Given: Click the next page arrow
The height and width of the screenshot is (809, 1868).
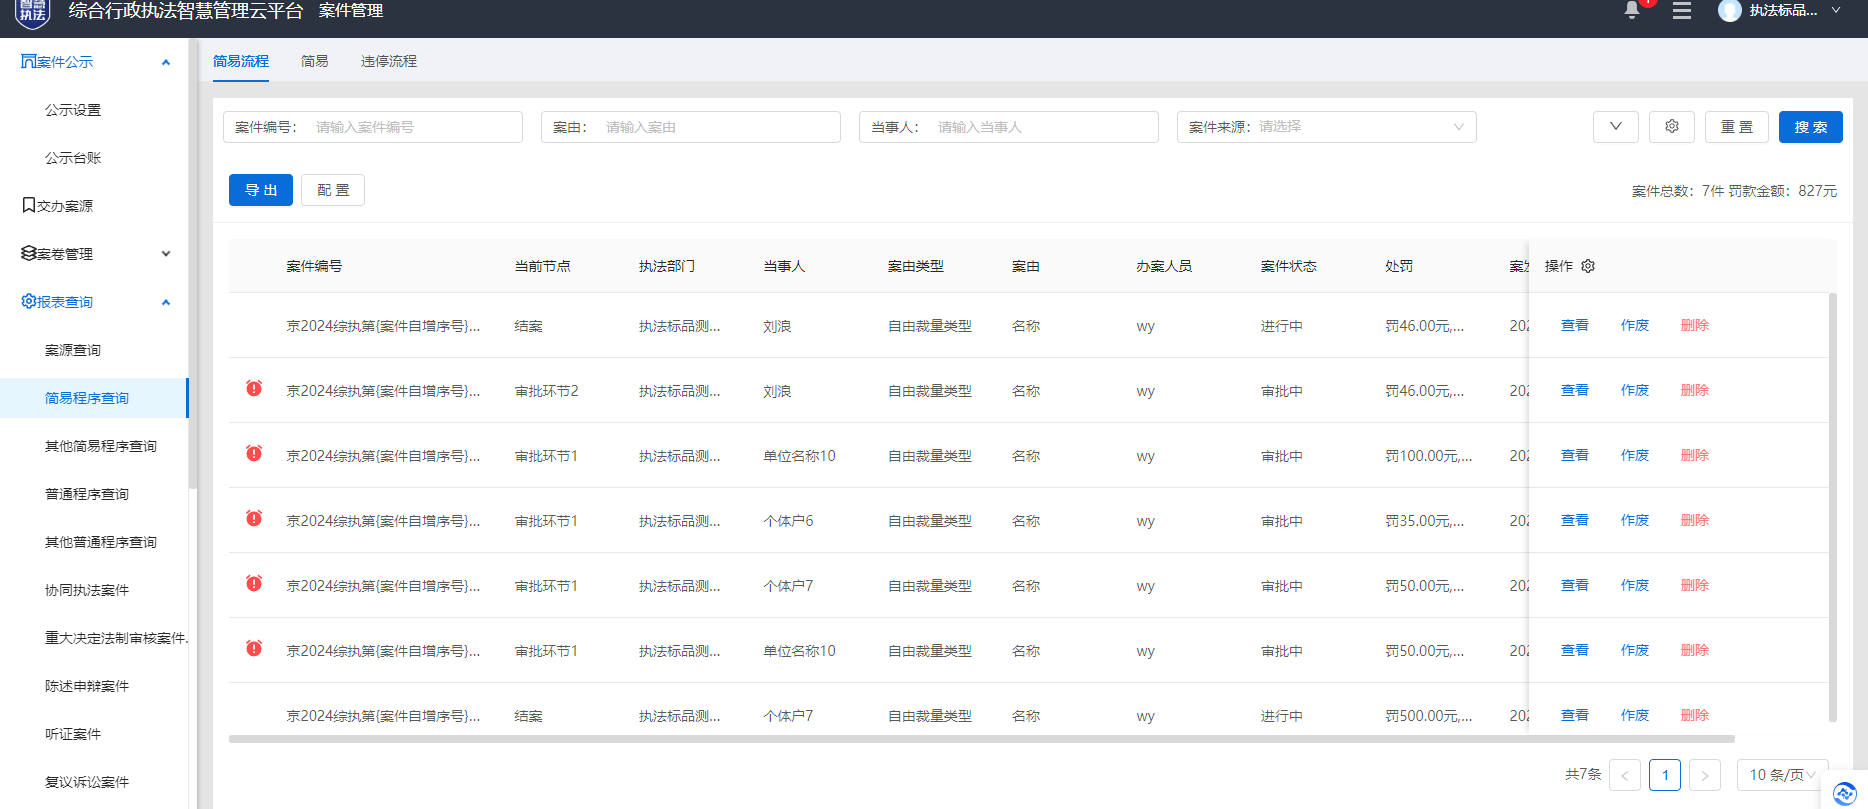Looking at the screenshot, I should (1705, 775).
